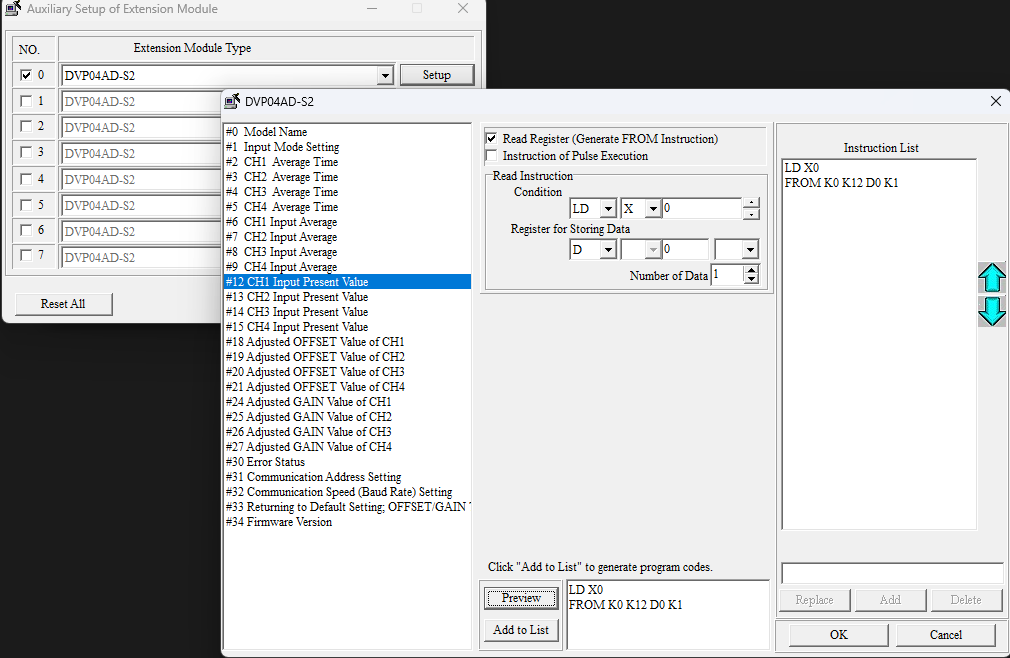Close the DVP04AD-S2 dialog window
1010x658 pixels.
tap(995, 101)
